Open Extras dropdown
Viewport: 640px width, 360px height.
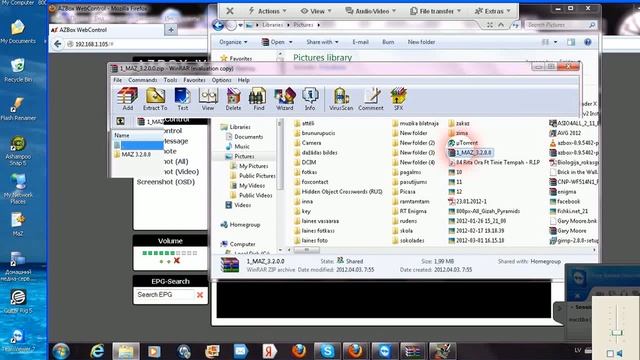coord(493,11)
